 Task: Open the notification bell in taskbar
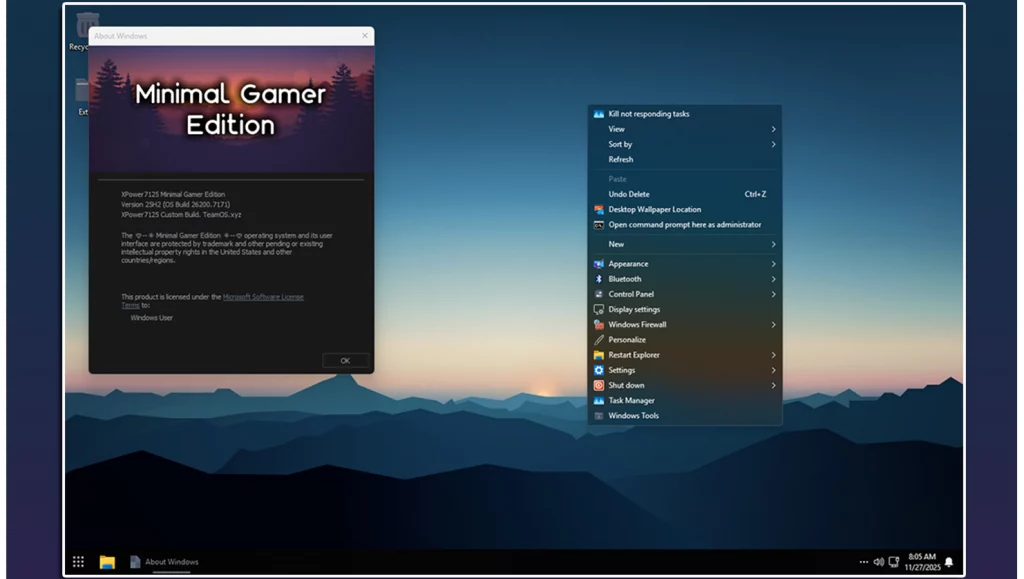point(949,562)
